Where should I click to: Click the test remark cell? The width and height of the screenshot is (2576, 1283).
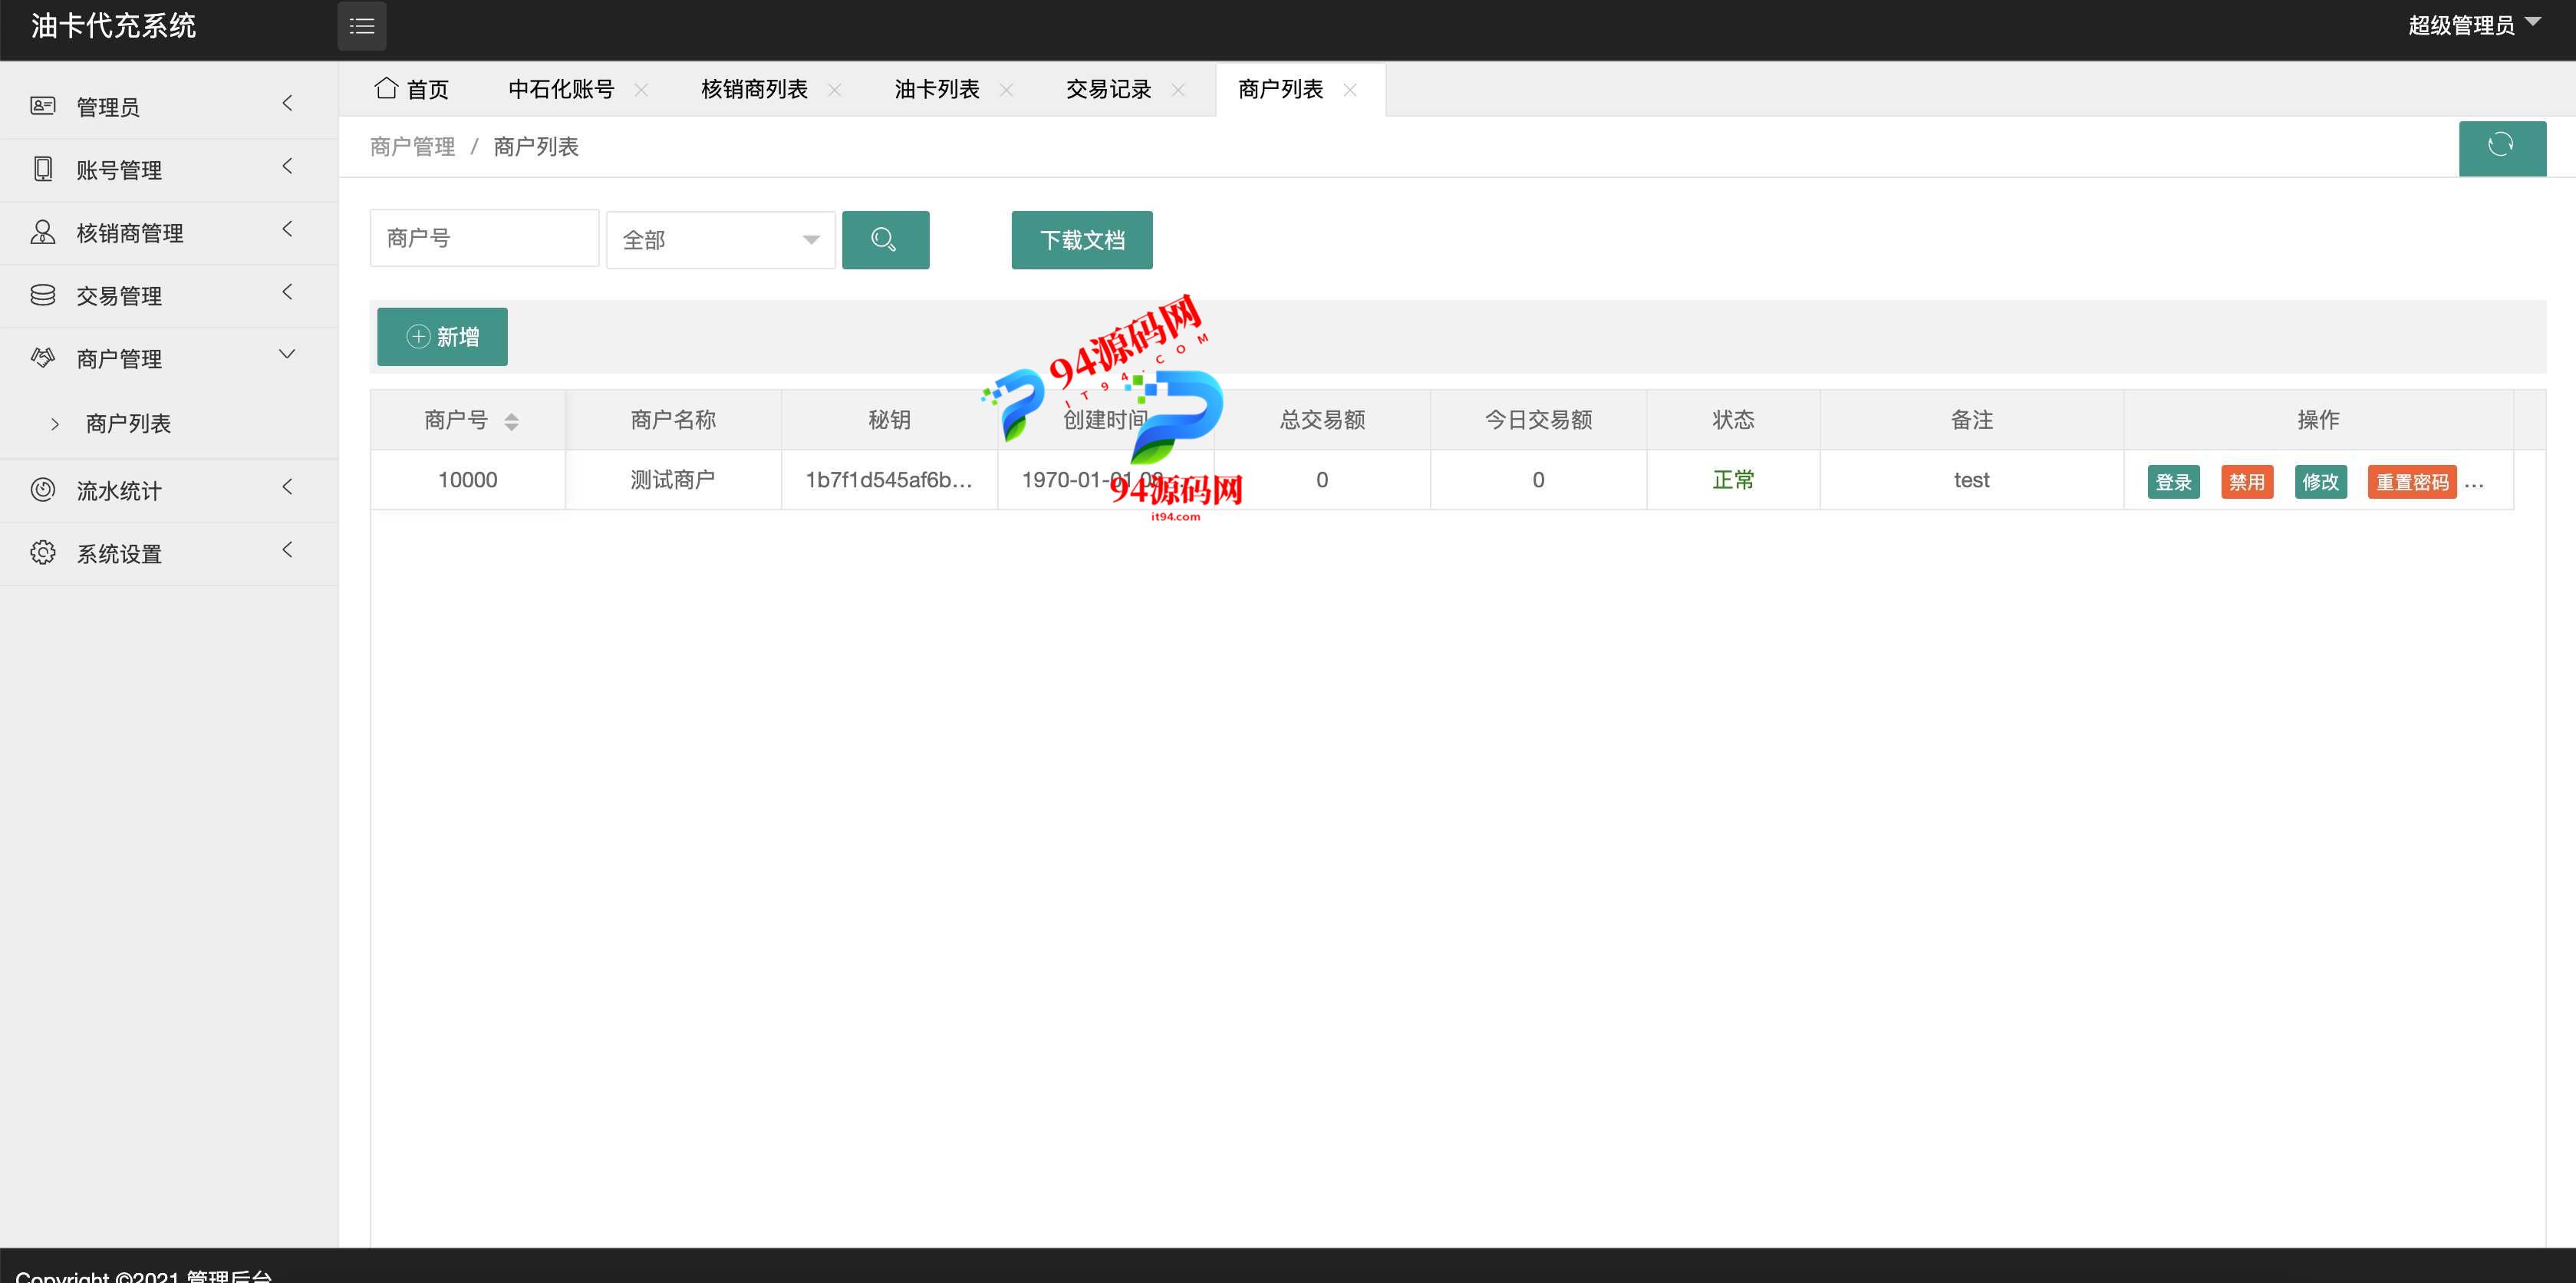1971,480
